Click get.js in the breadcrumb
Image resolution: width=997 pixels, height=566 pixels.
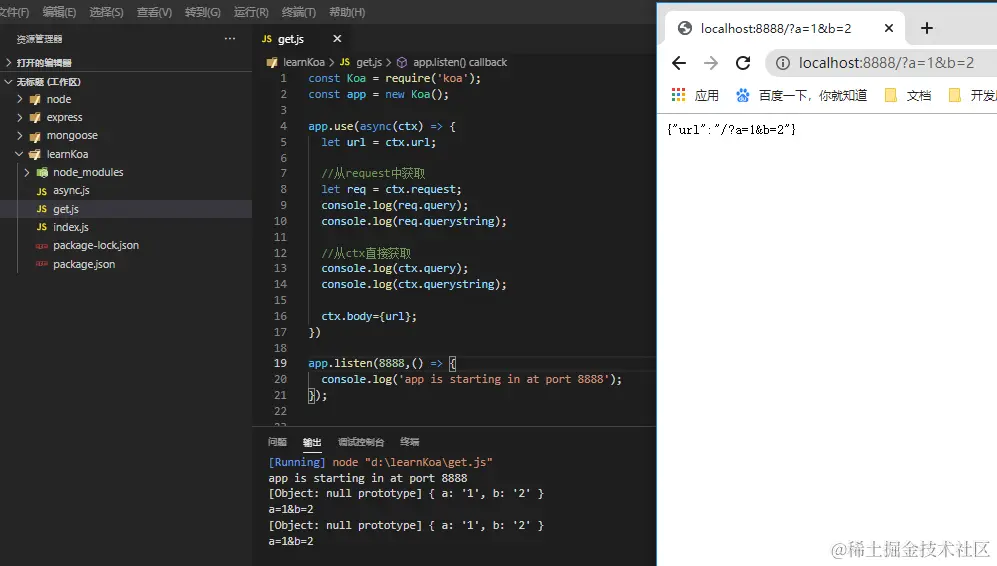click(369, 62)
